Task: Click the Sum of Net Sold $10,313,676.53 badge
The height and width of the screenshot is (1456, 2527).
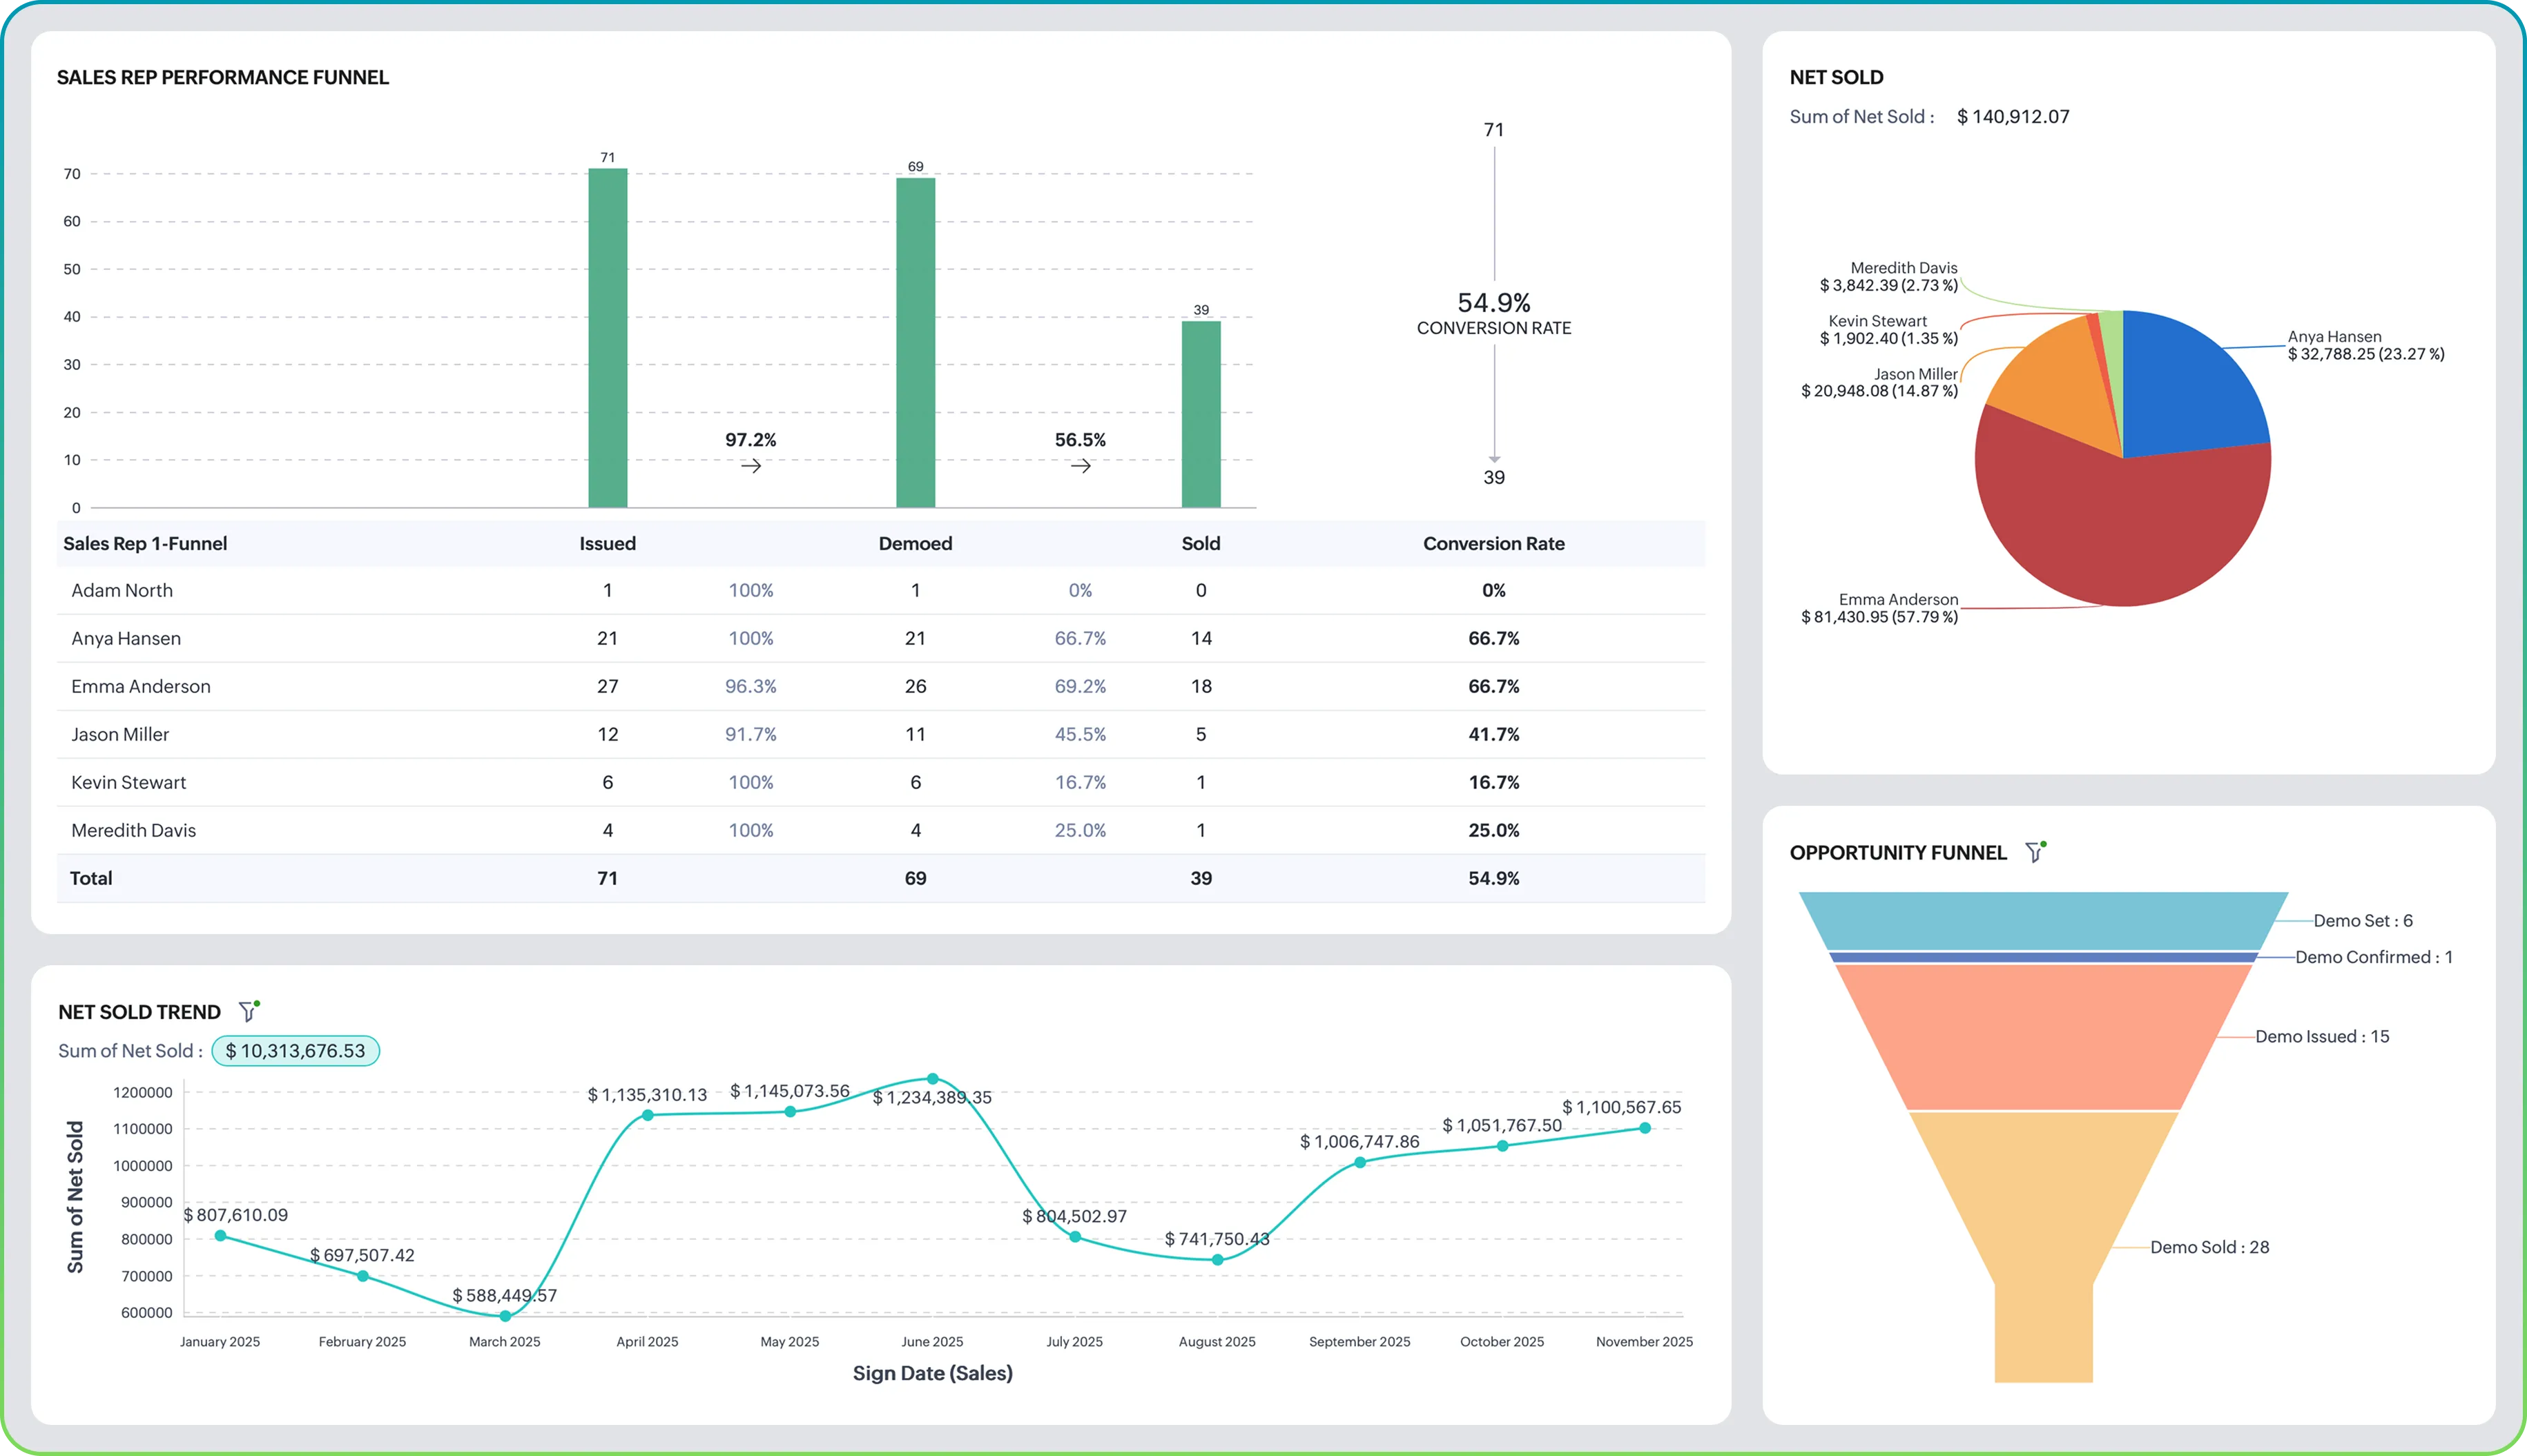Action: (x=295, y=1051)
